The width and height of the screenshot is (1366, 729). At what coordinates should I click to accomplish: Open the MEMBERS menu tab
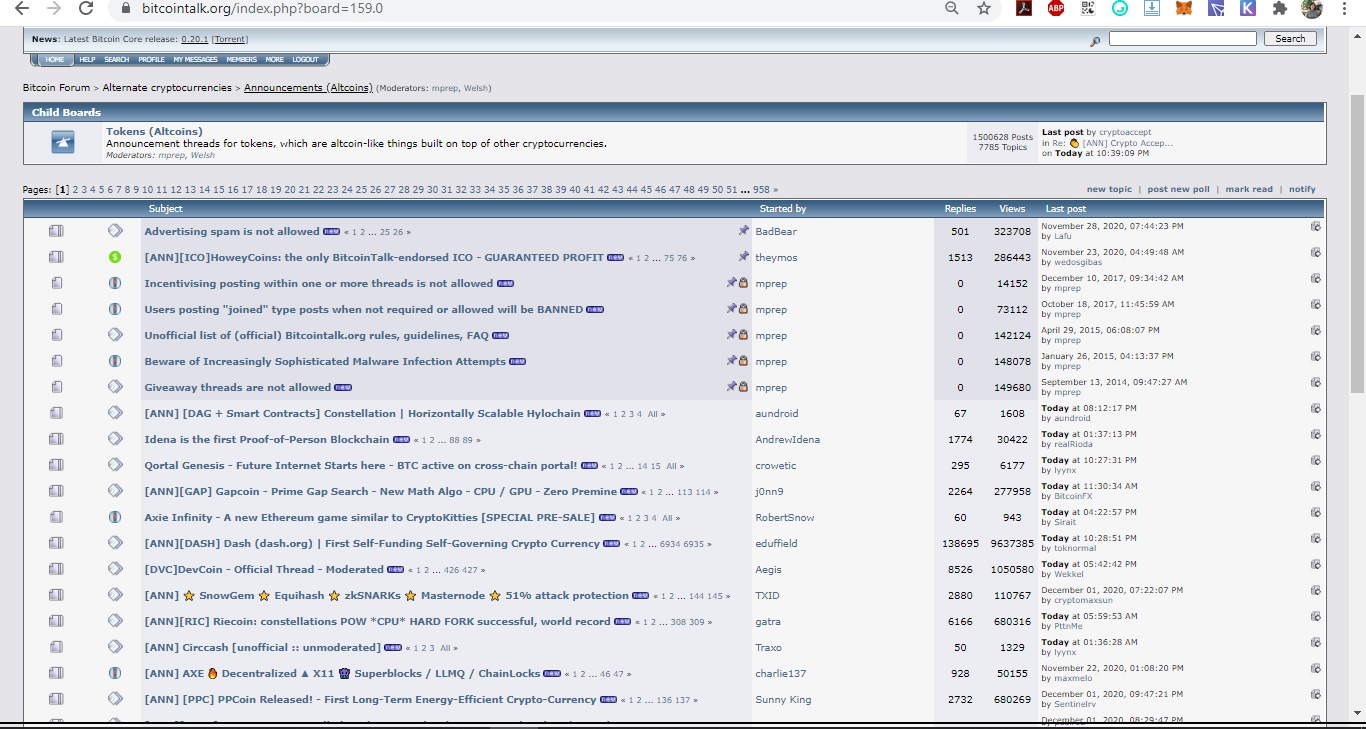pyautogui.click(x=241, y=60)
